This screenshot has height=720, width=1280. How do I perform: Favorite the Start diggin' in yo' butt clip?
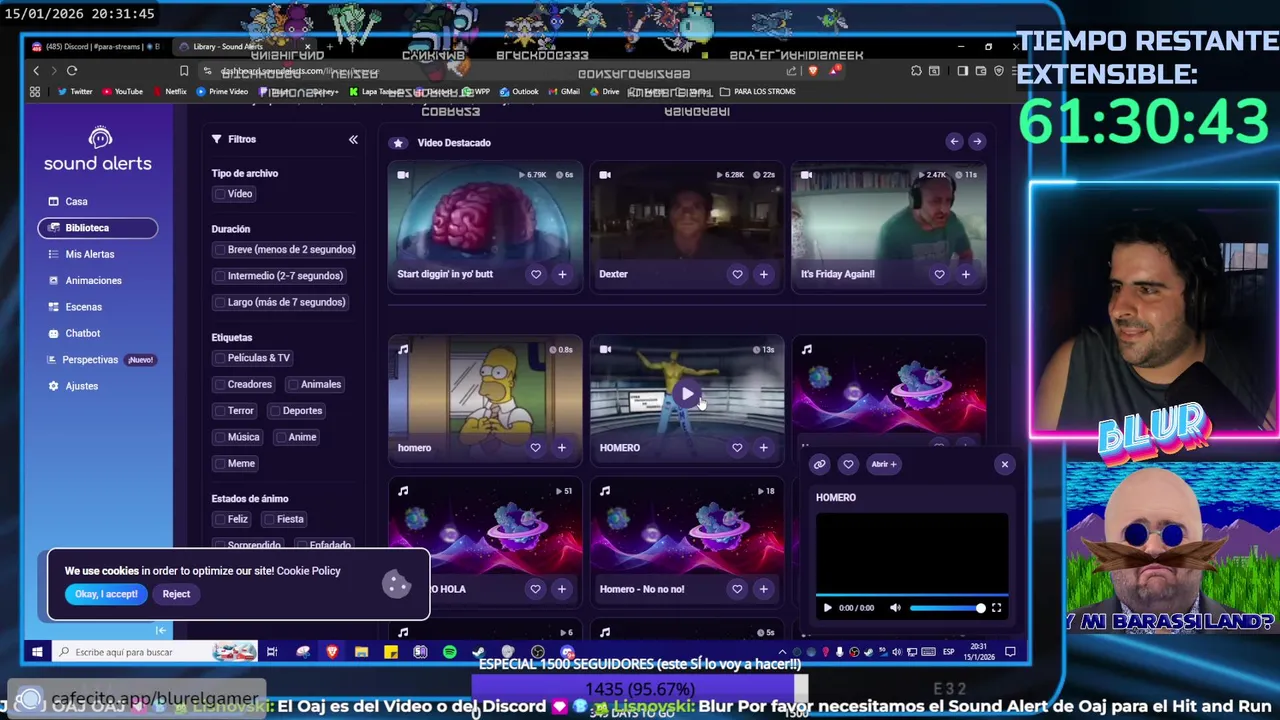(536, 274)
